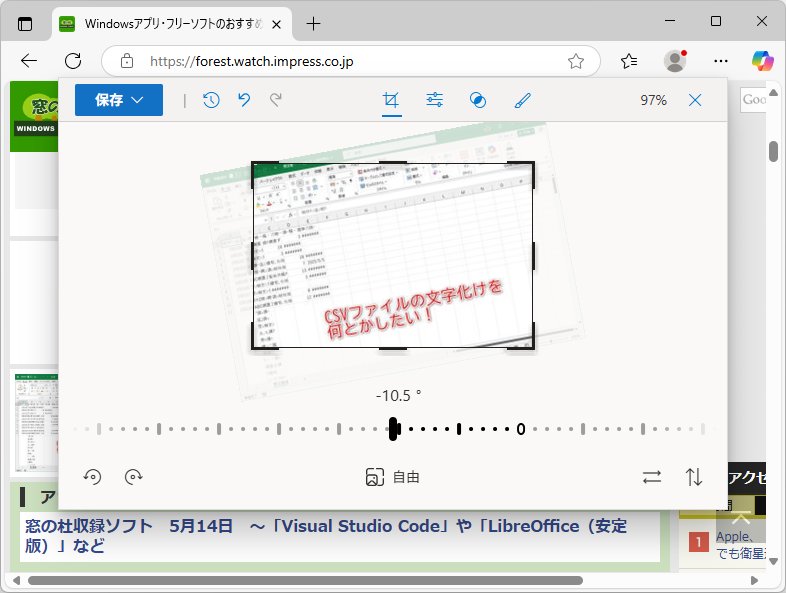
Task: Open the tab actions menu icon
Action: [x=25, y=24]
